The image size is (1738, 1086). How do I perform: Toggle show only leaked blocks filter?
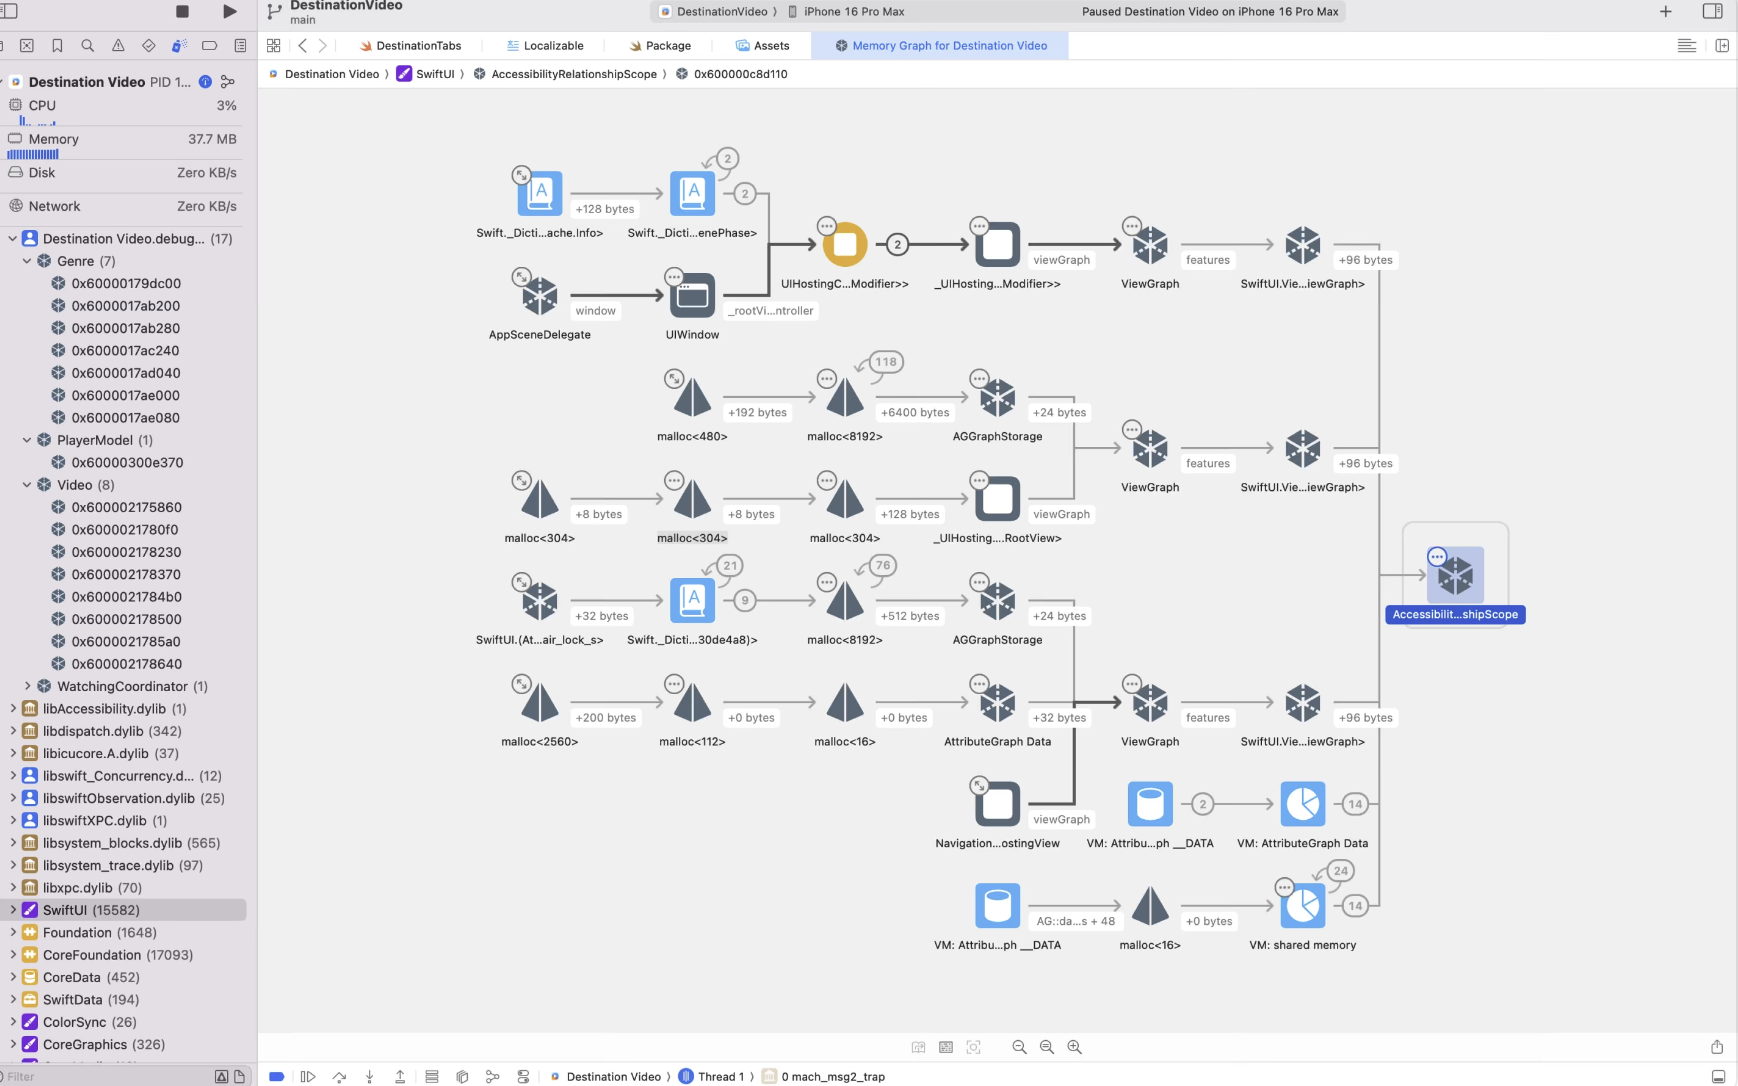click(221, 1077)
